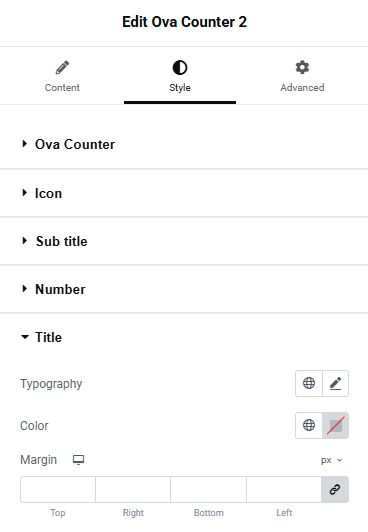Edit Typography with the pencil icon
Image resolution: width=368 pixels, height=532 pixels.
click(x=335, y=383)
